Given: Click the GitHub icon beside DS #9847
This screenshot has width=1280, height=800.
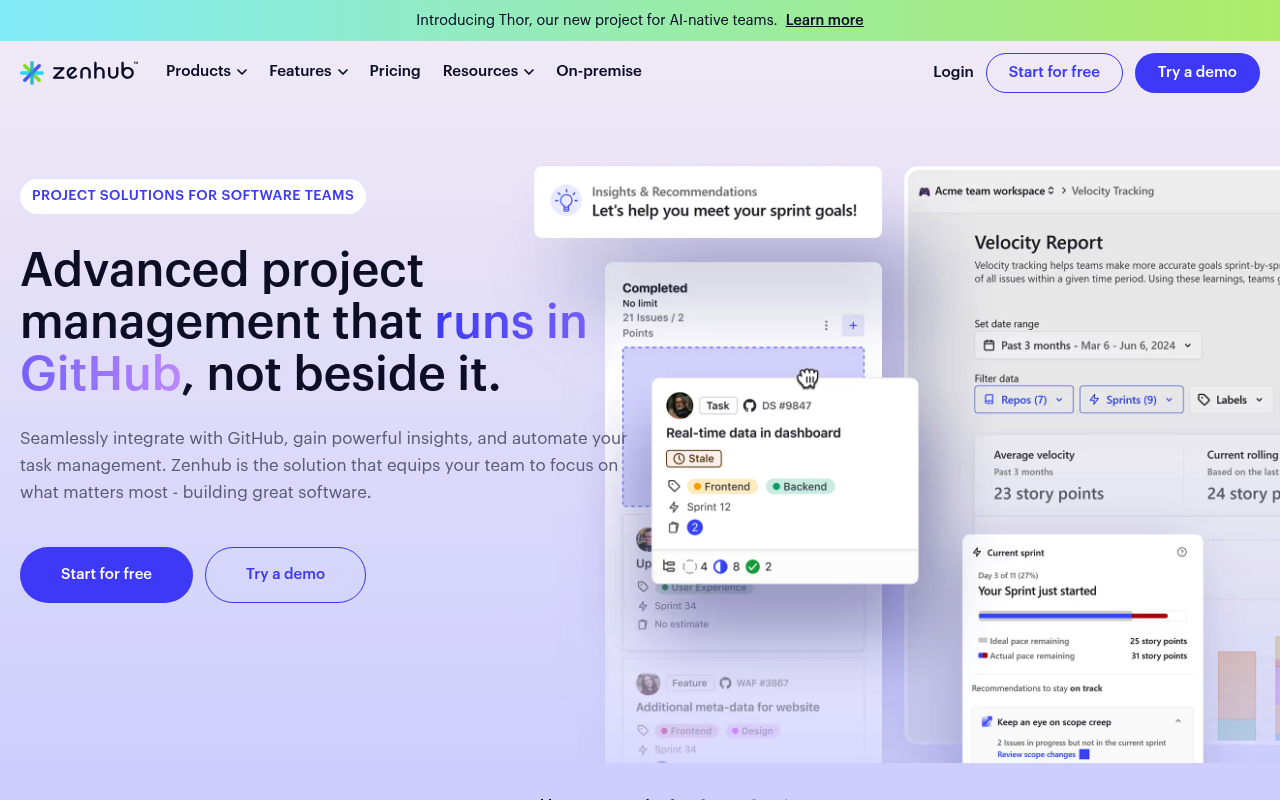Looking at the screenshot, I should [x=750, y=405].
